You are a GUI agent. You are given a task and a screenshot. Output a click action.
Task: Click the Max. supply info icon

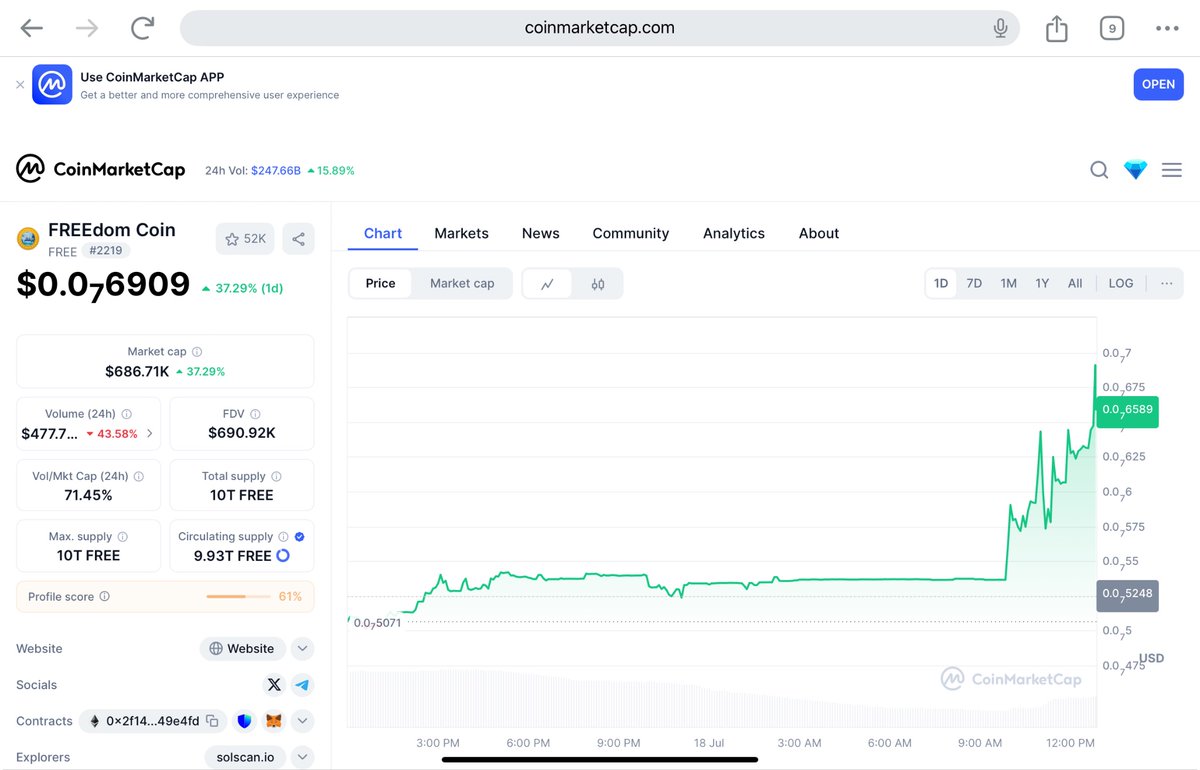pos(122,537)
